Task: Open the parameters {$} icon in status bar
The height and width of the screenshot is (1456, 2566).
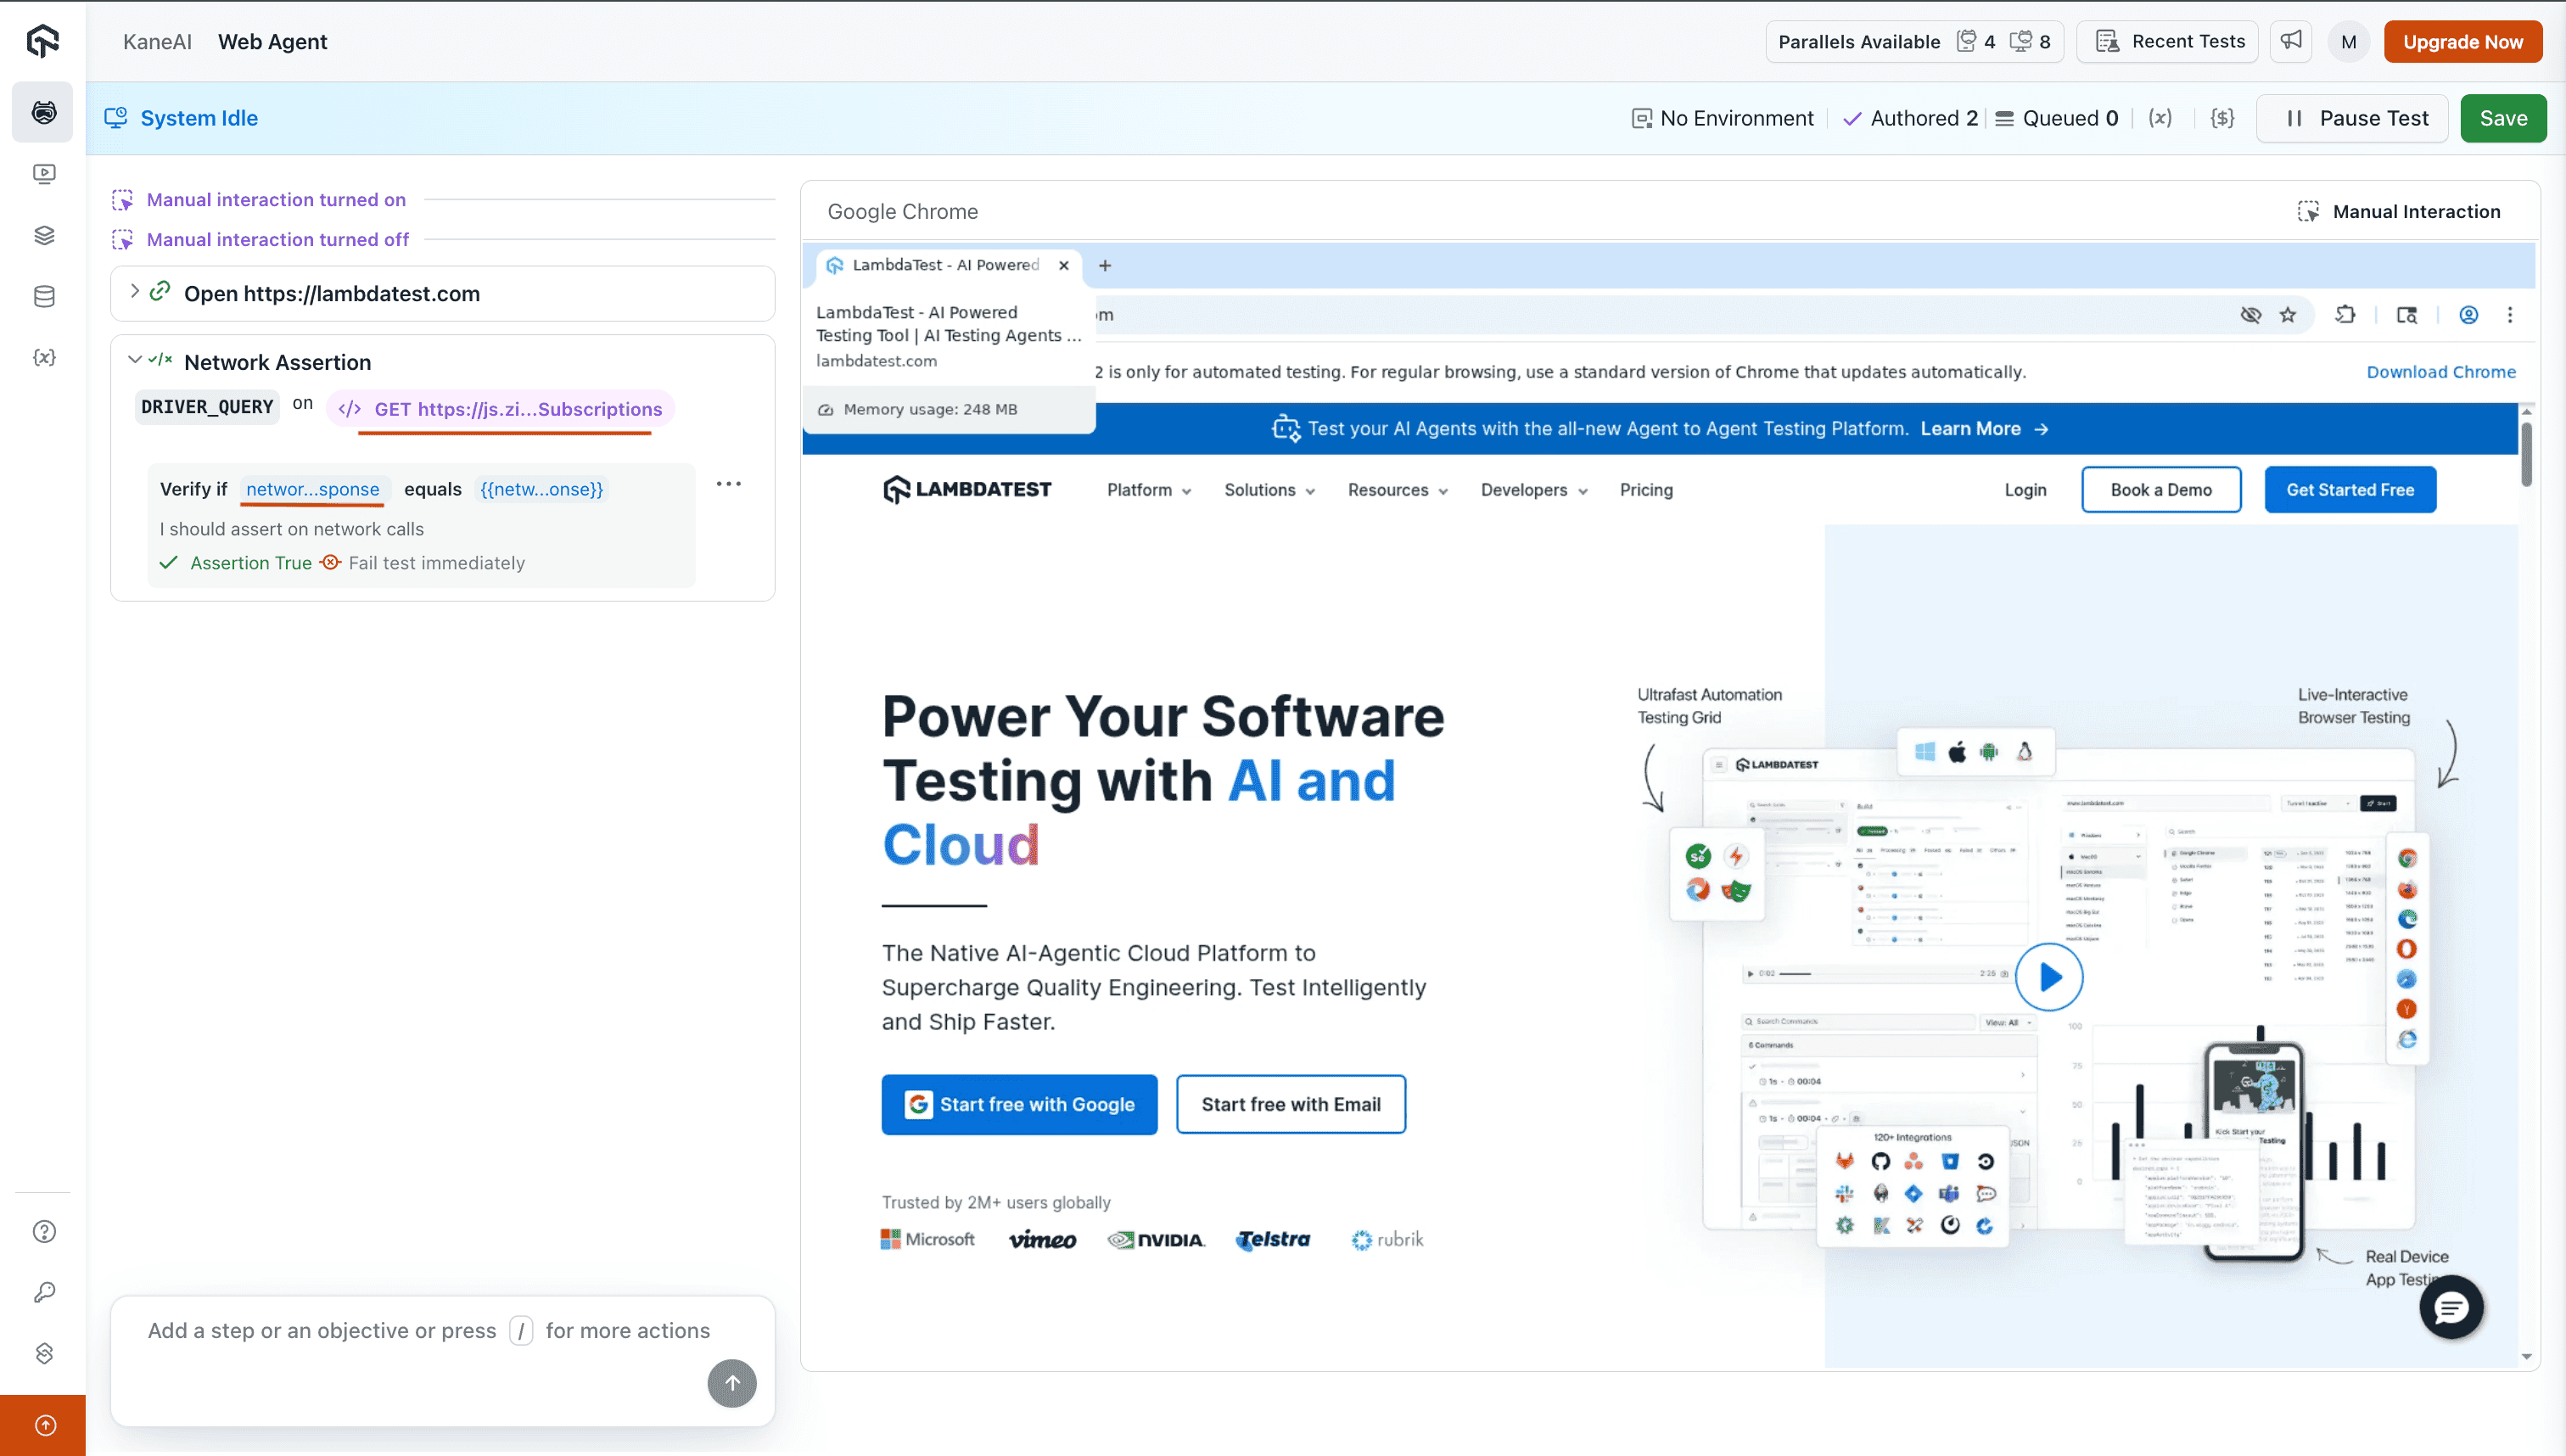Action: (x=2222, y=118)
